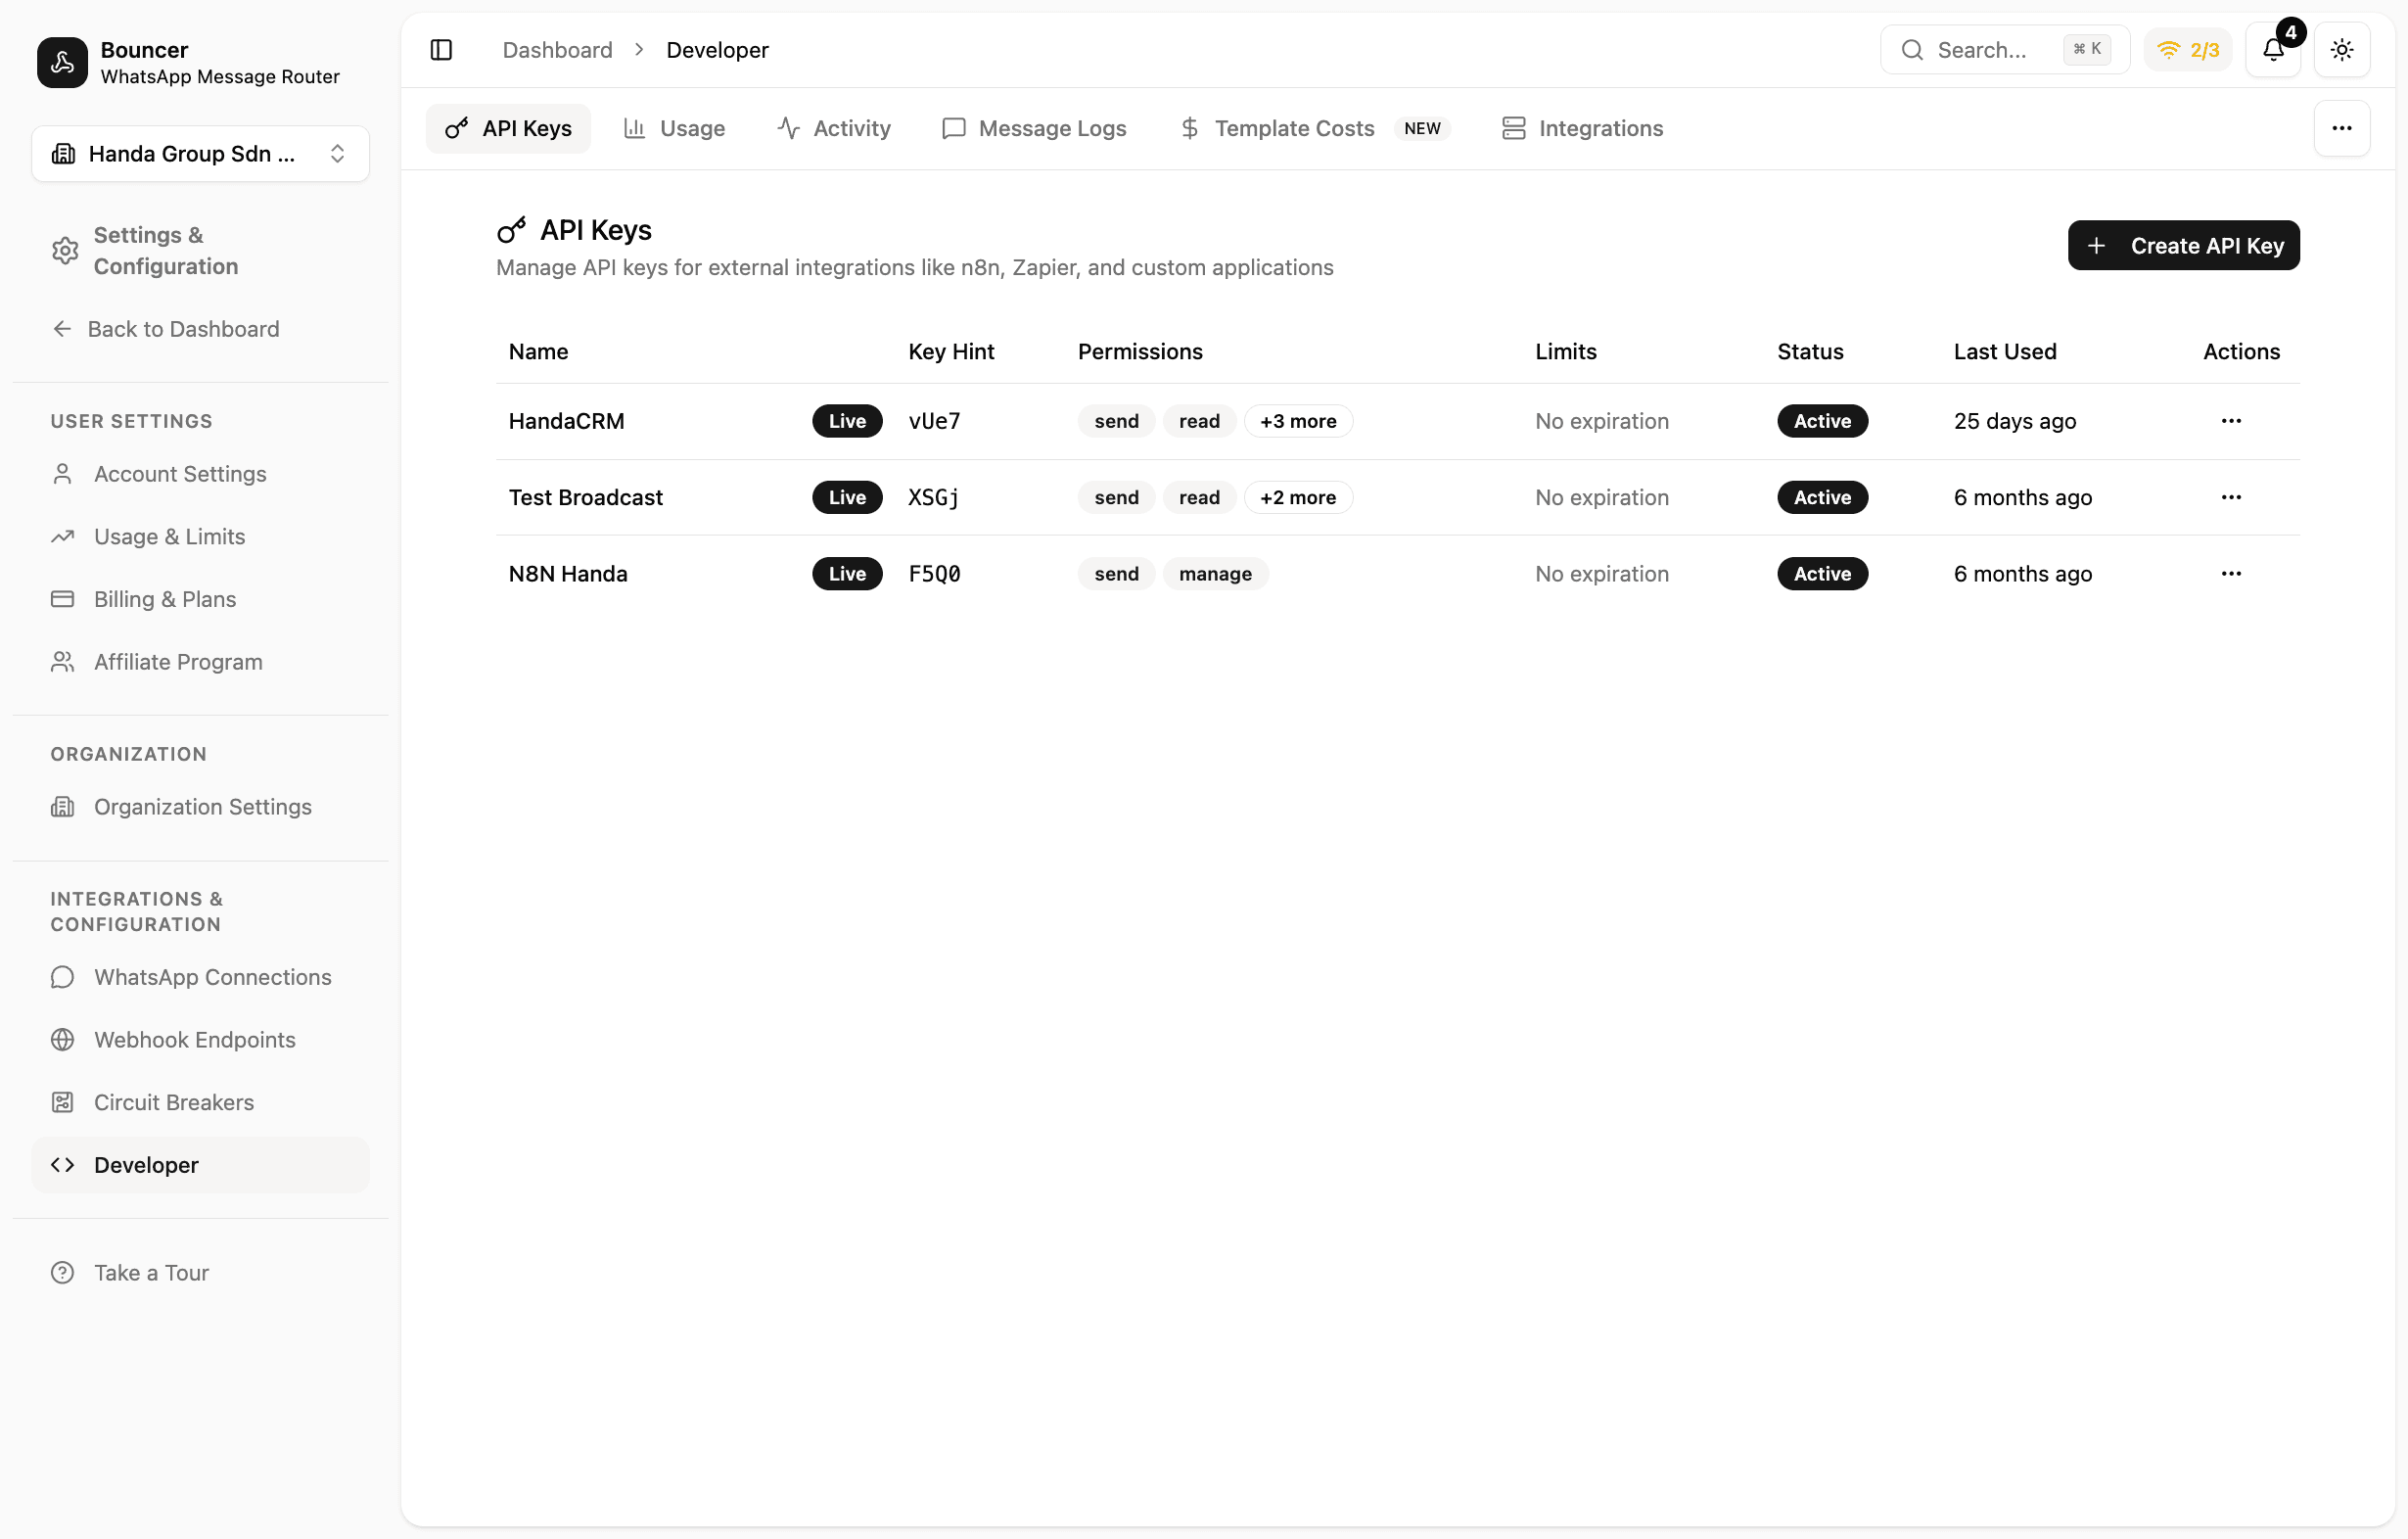This screenshot has height=1539, width=2408.
Task: Click Dashboard in the breadcrumb
Action: [x=557, y=50]
